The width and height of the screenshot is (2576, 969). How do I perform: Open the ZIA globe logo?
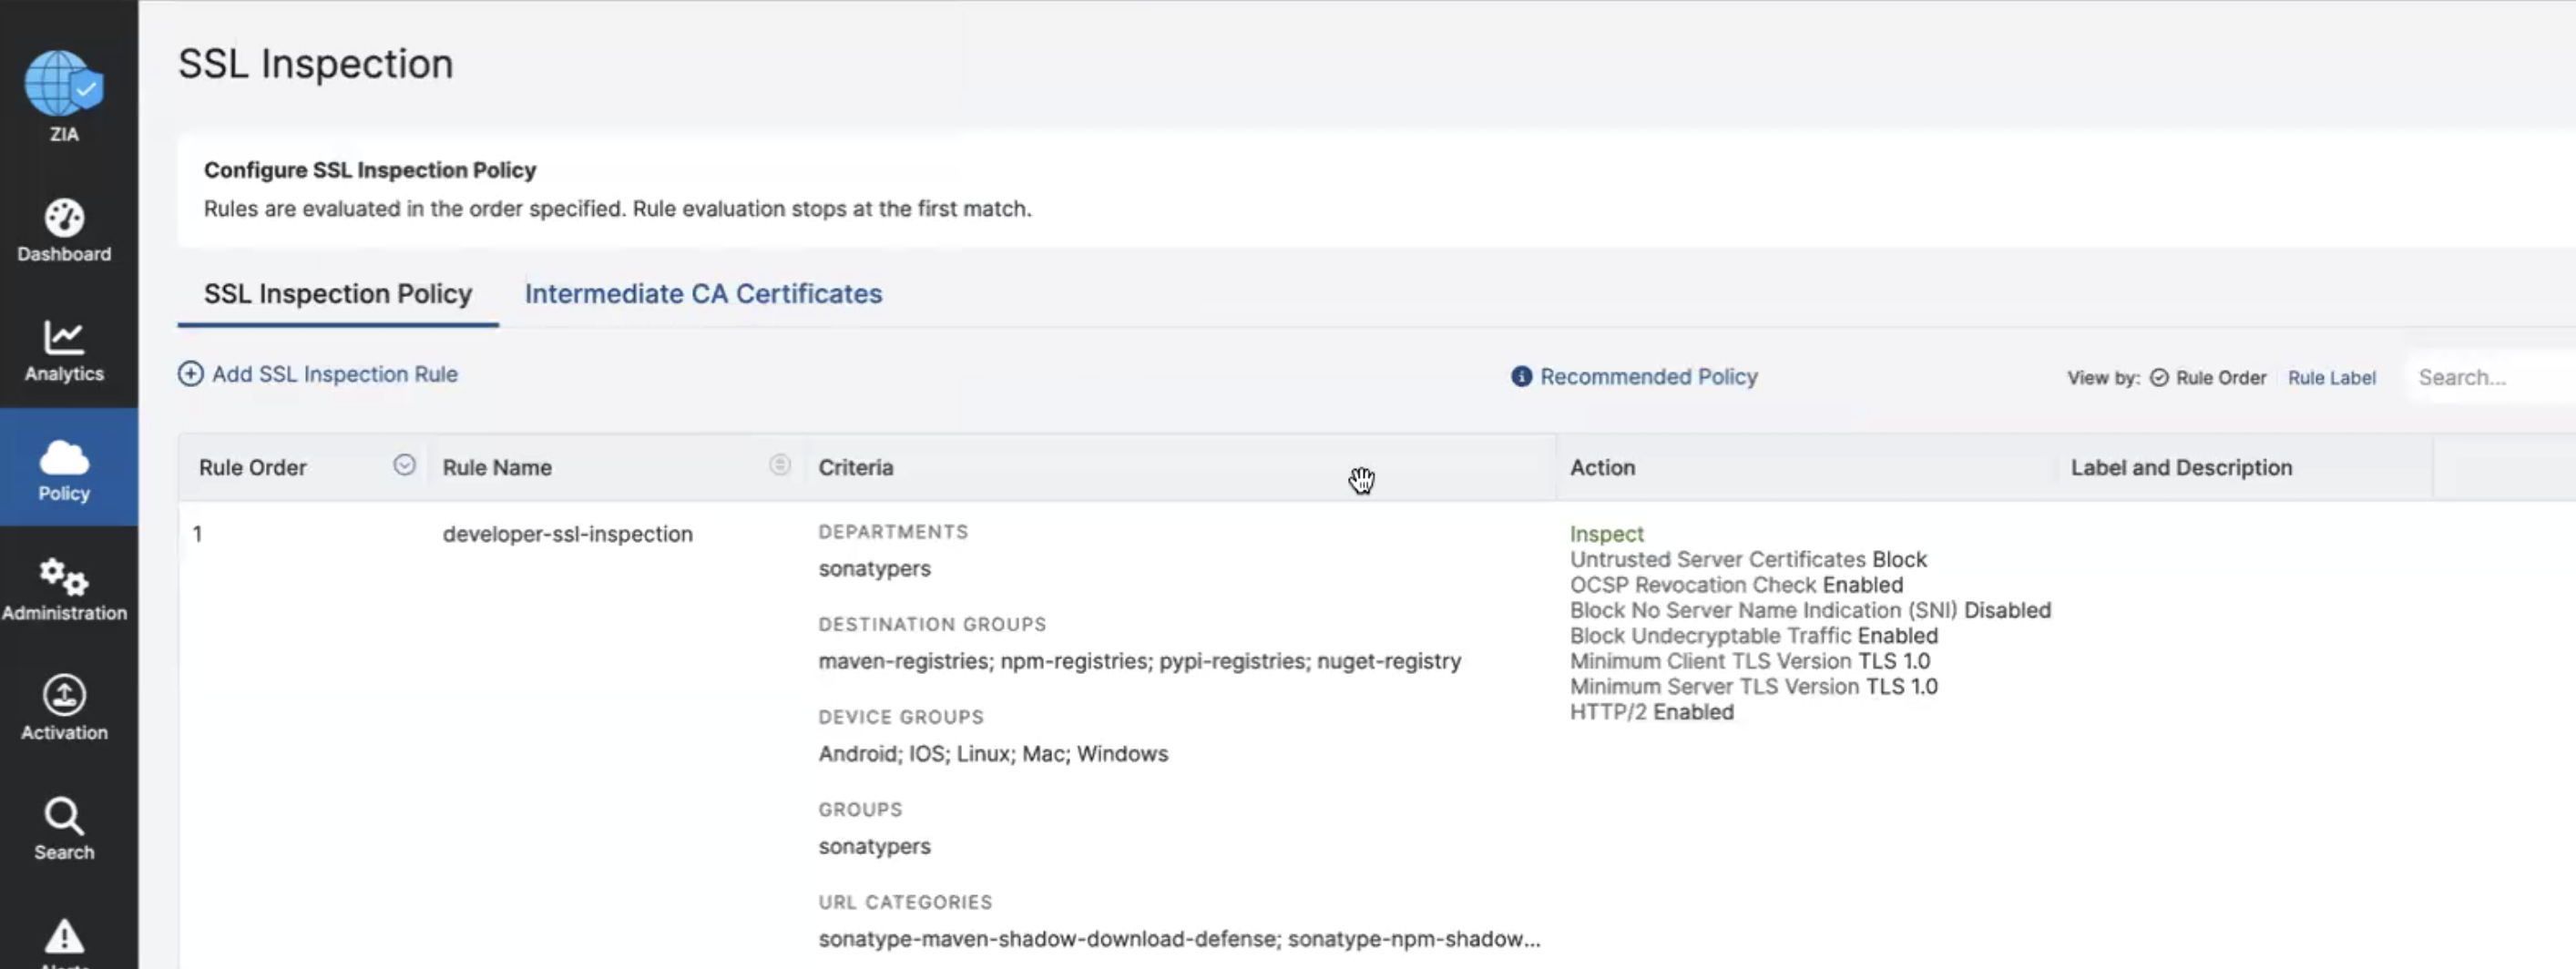[64, 84]
